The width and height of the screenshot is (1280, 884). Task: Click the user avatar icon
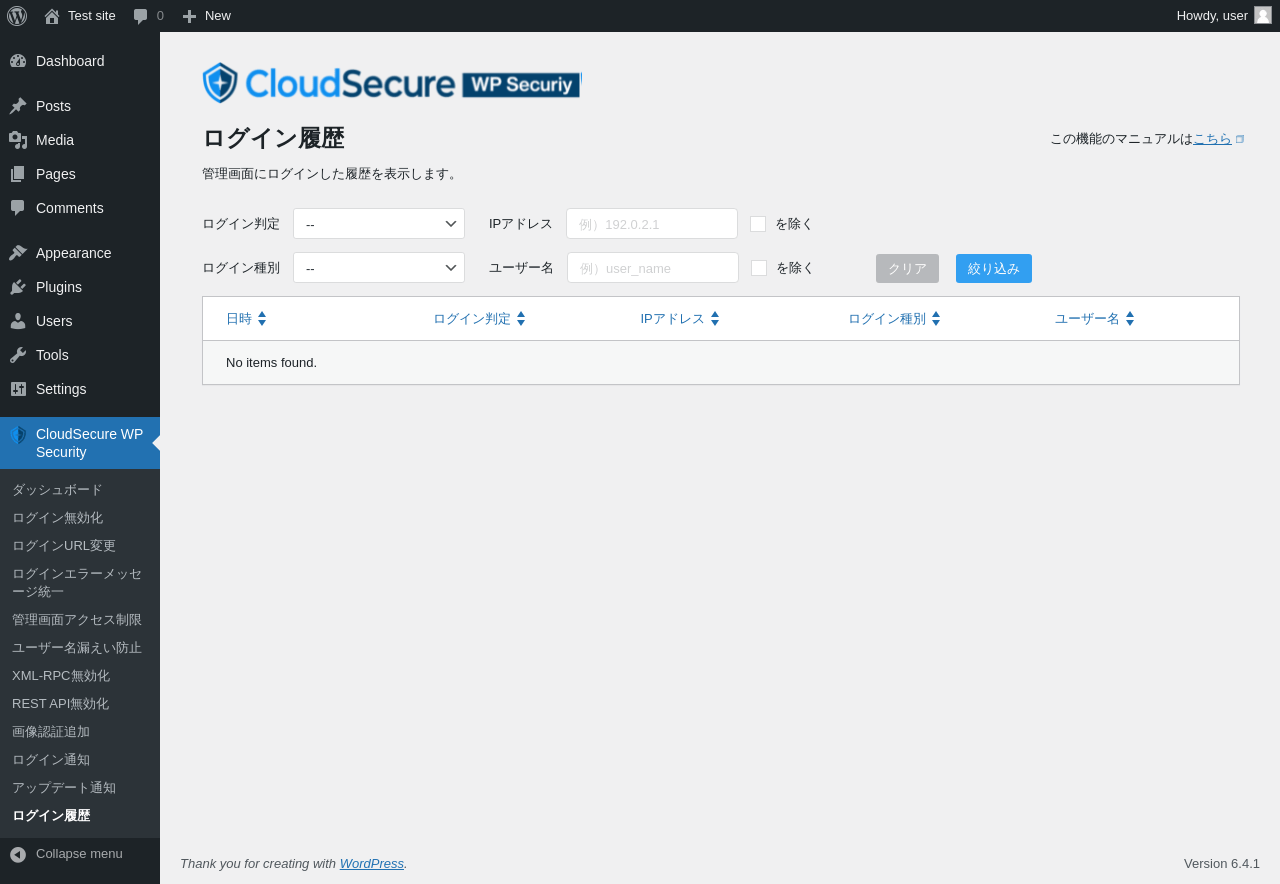[1263, 15]
